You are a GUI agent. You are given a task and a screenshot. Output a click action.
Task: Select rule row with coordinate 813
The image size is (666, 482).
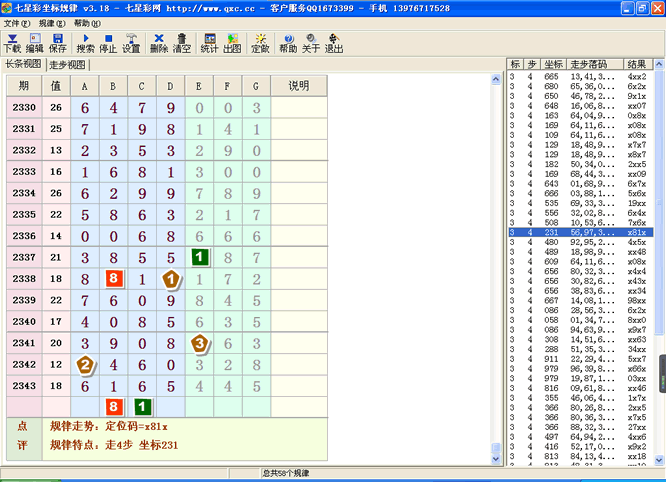click(x=581, y=456)
